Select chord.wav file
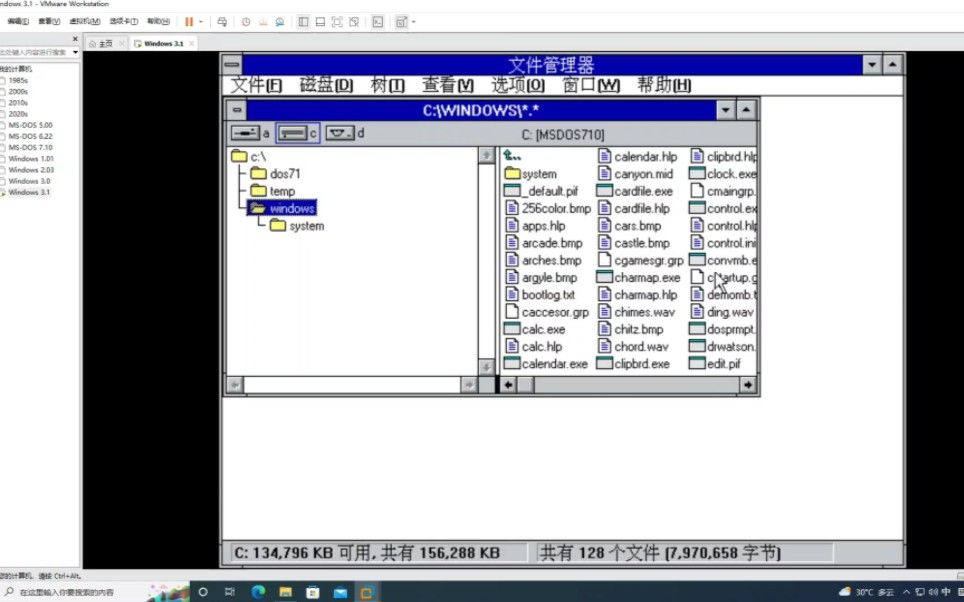Image resolution: width=964 pixels, height=602 pixels. (633, 346)
